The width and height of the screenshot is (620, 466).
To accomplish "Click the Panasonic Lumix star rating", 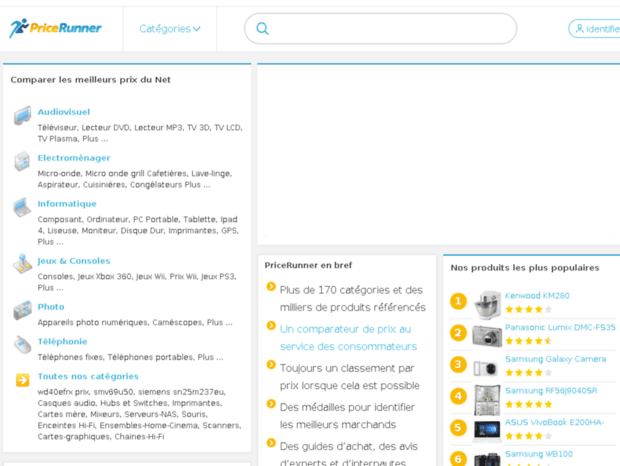I will pyautogui.click(x=529, y=341).
